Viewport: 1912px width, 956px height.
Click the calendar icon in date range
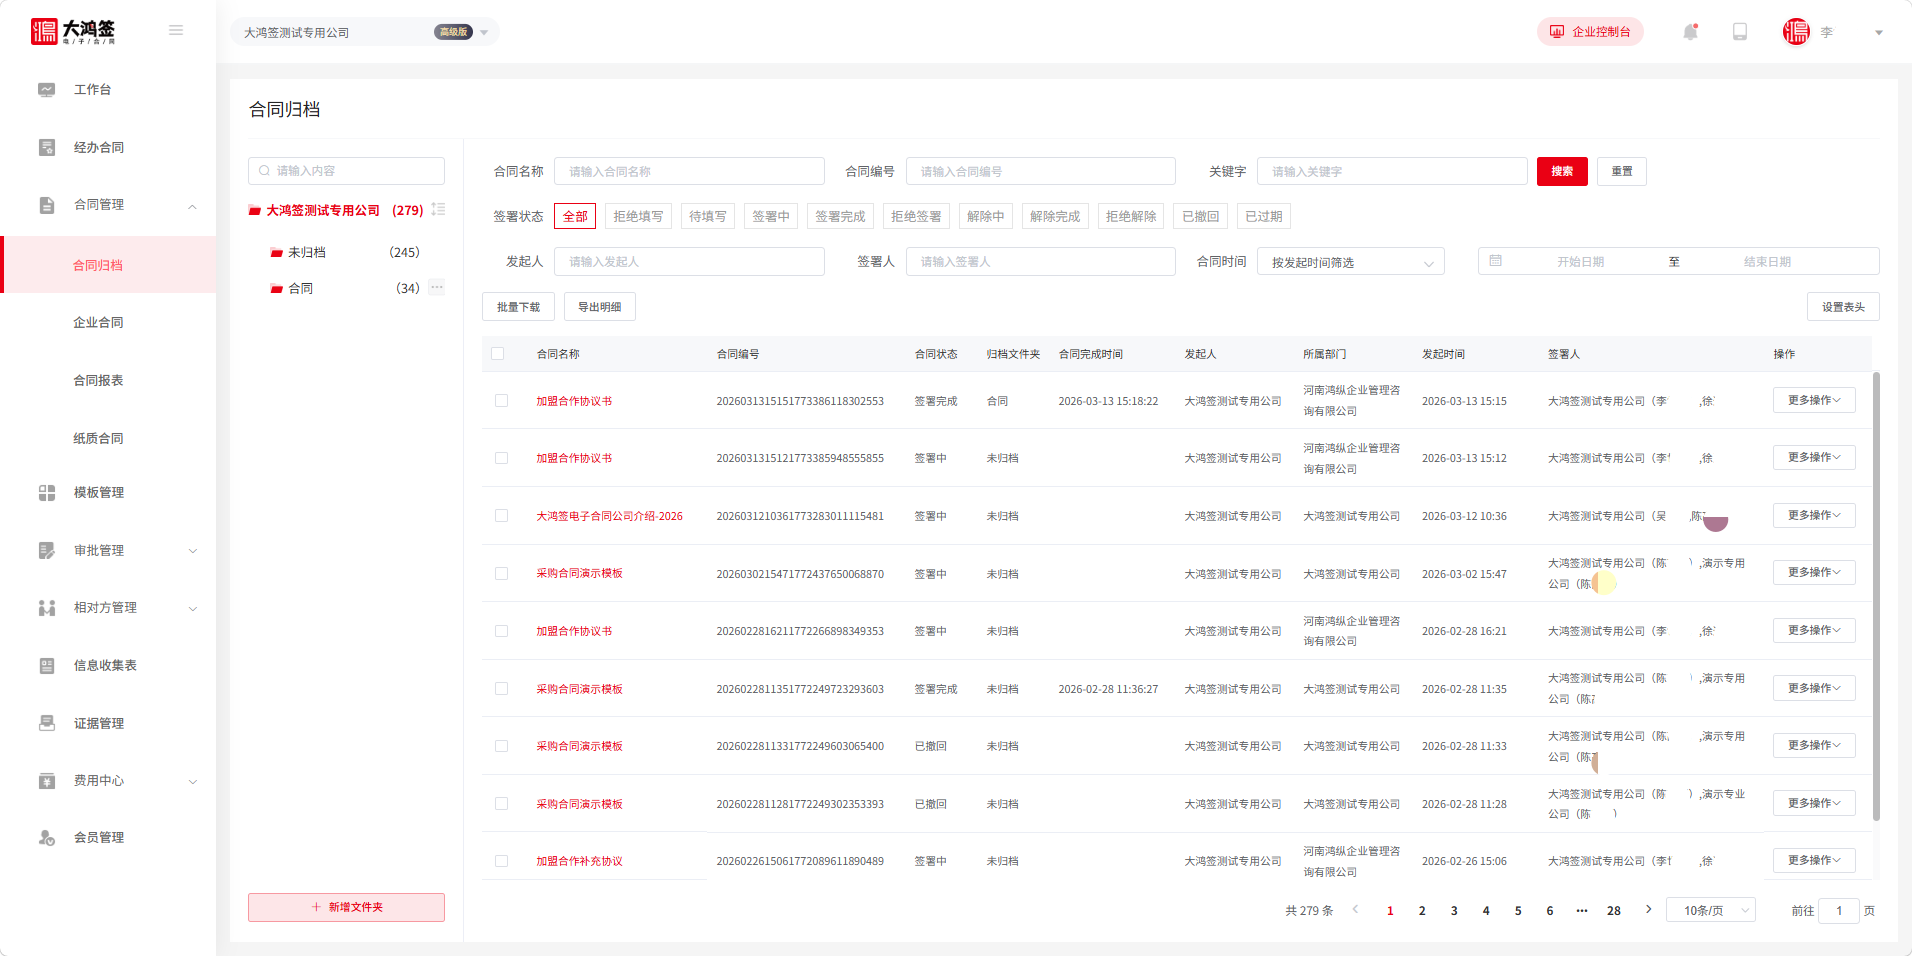pos(1496,261)
